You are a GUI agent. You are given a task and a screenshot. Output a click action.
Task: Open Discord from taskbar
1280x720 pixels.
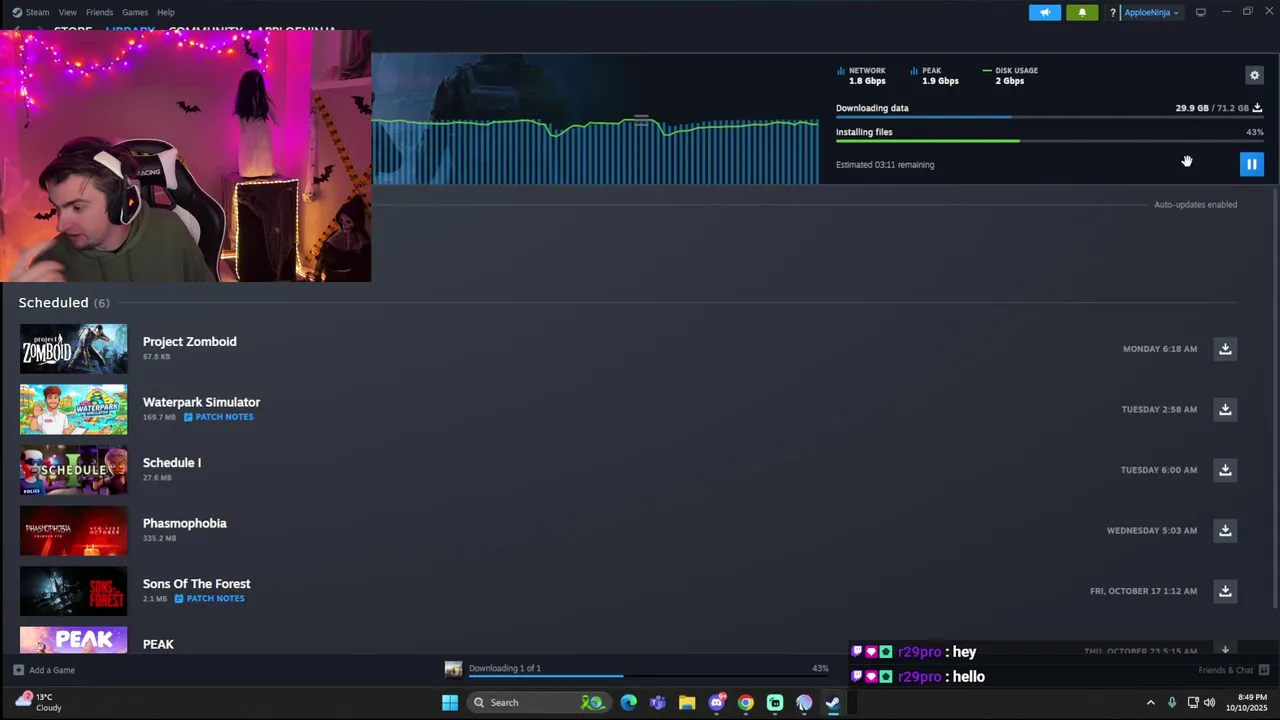point(716,702)
